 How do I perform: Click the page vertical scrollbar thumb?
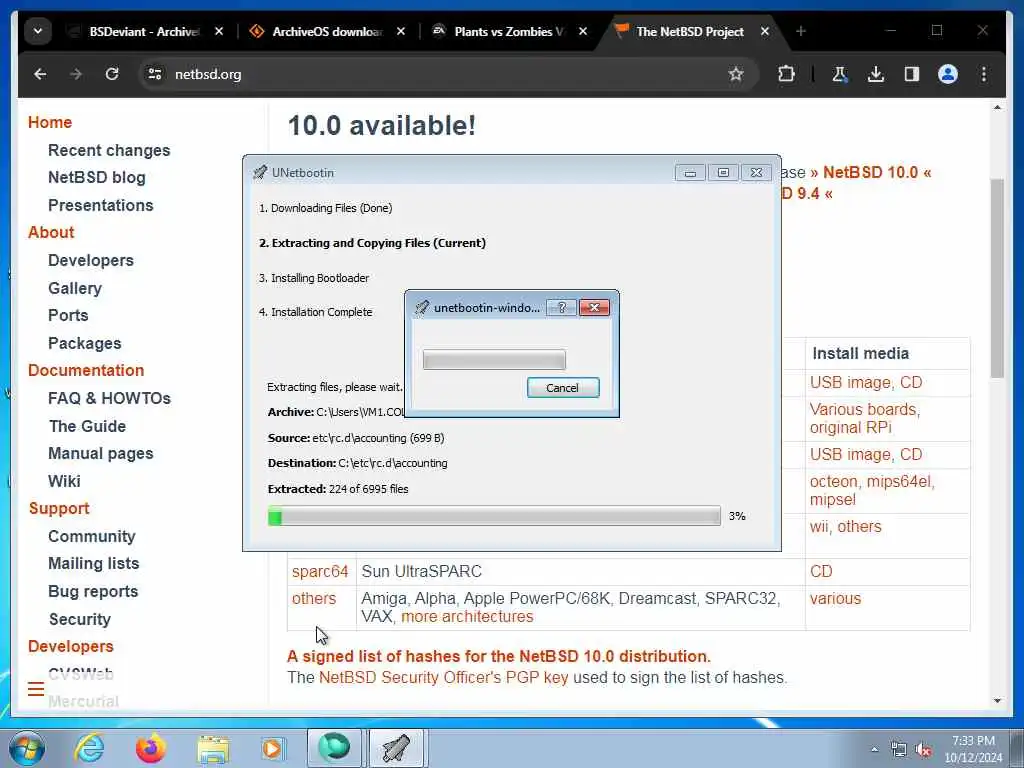[997, 278]
